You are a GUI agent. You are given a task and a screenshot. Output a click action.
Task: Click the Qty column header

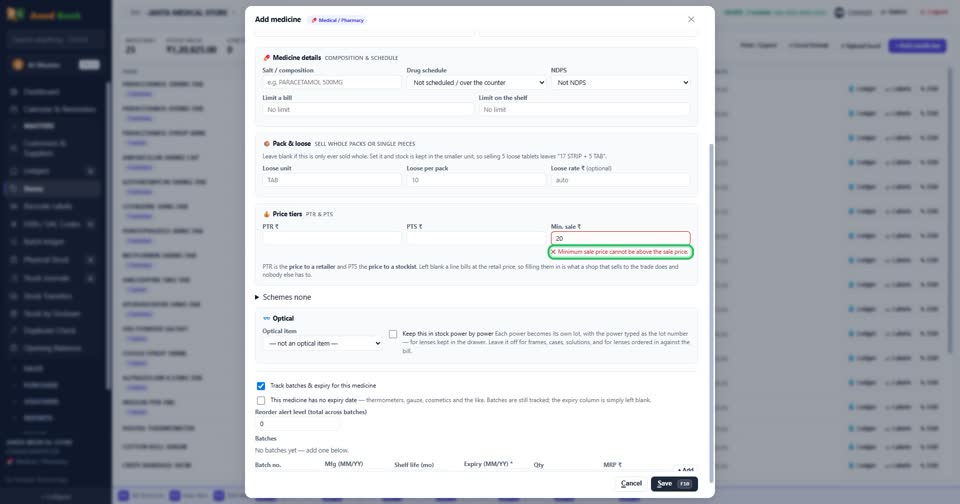[539, 465]
